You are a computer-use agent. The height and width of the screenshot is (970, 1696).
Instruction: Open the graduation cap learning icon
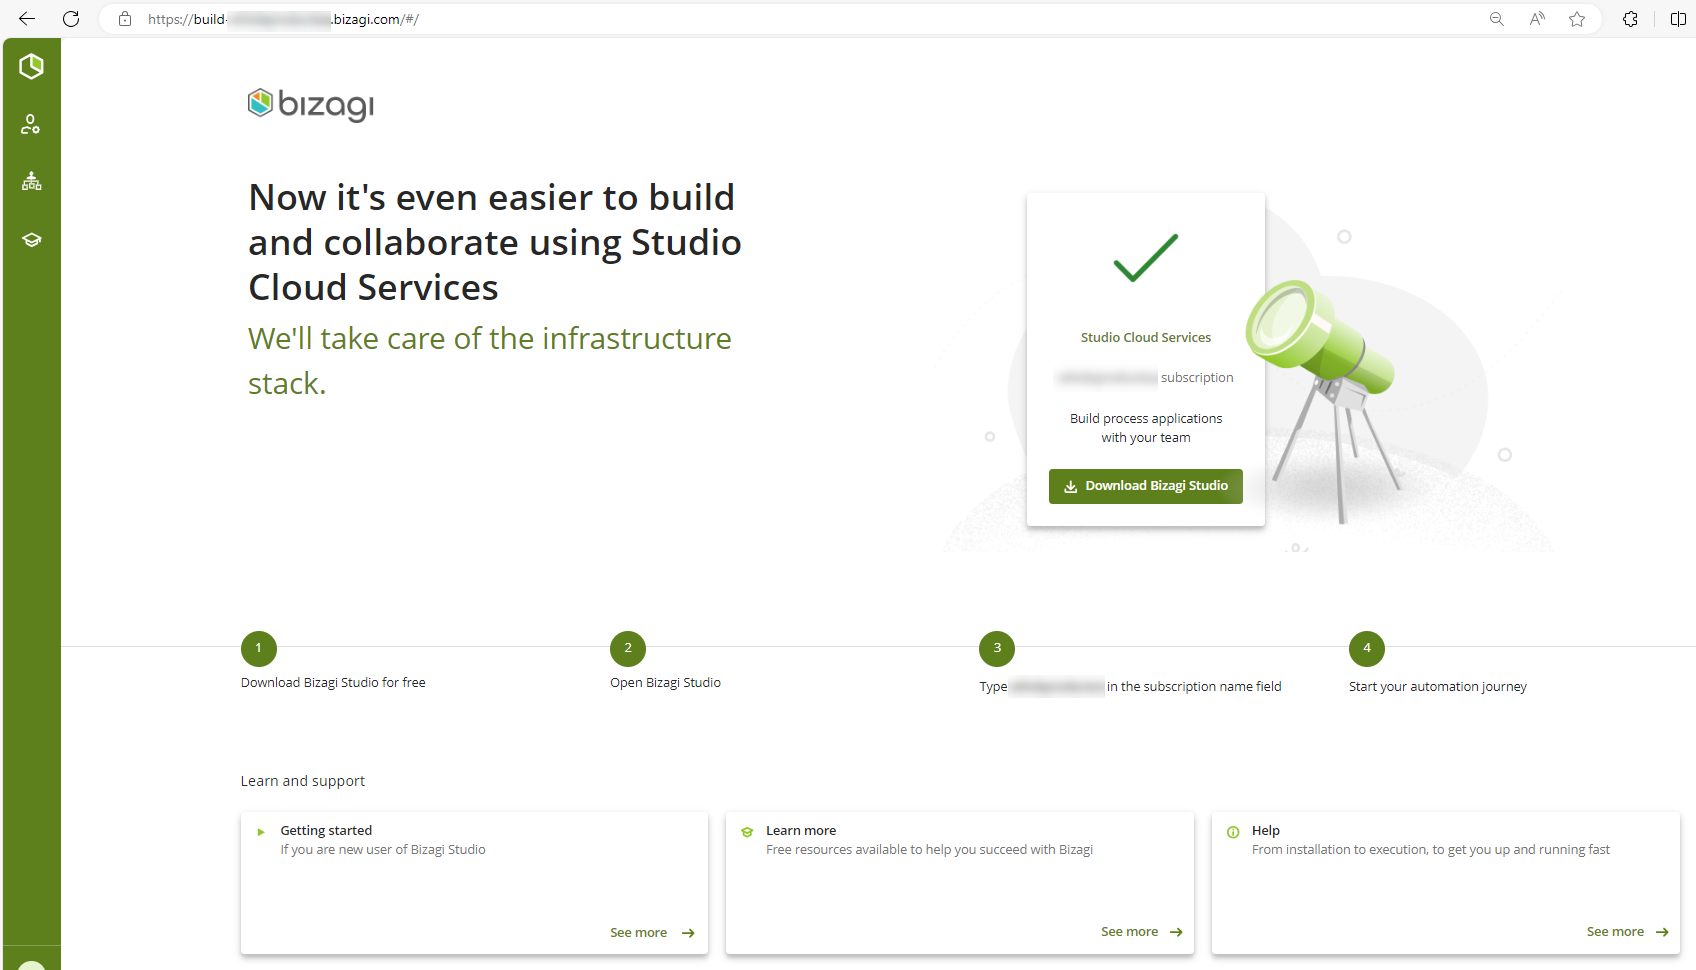point(31,240)
